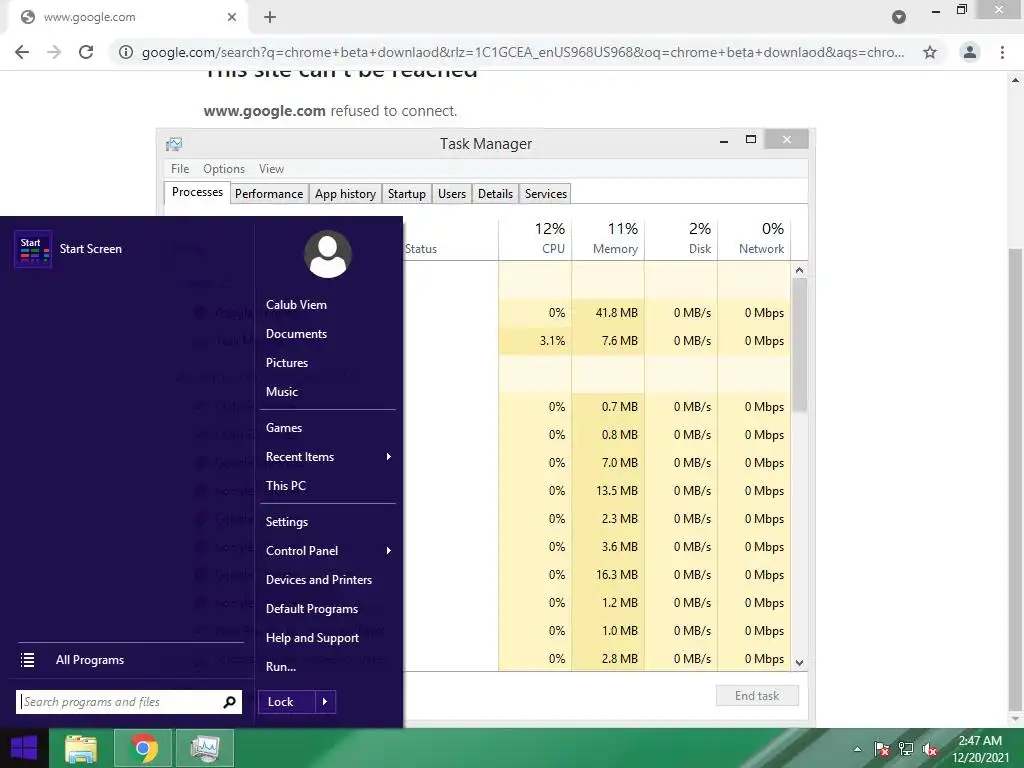
Task: Switch to Services tab
Action: click(545, 194)
